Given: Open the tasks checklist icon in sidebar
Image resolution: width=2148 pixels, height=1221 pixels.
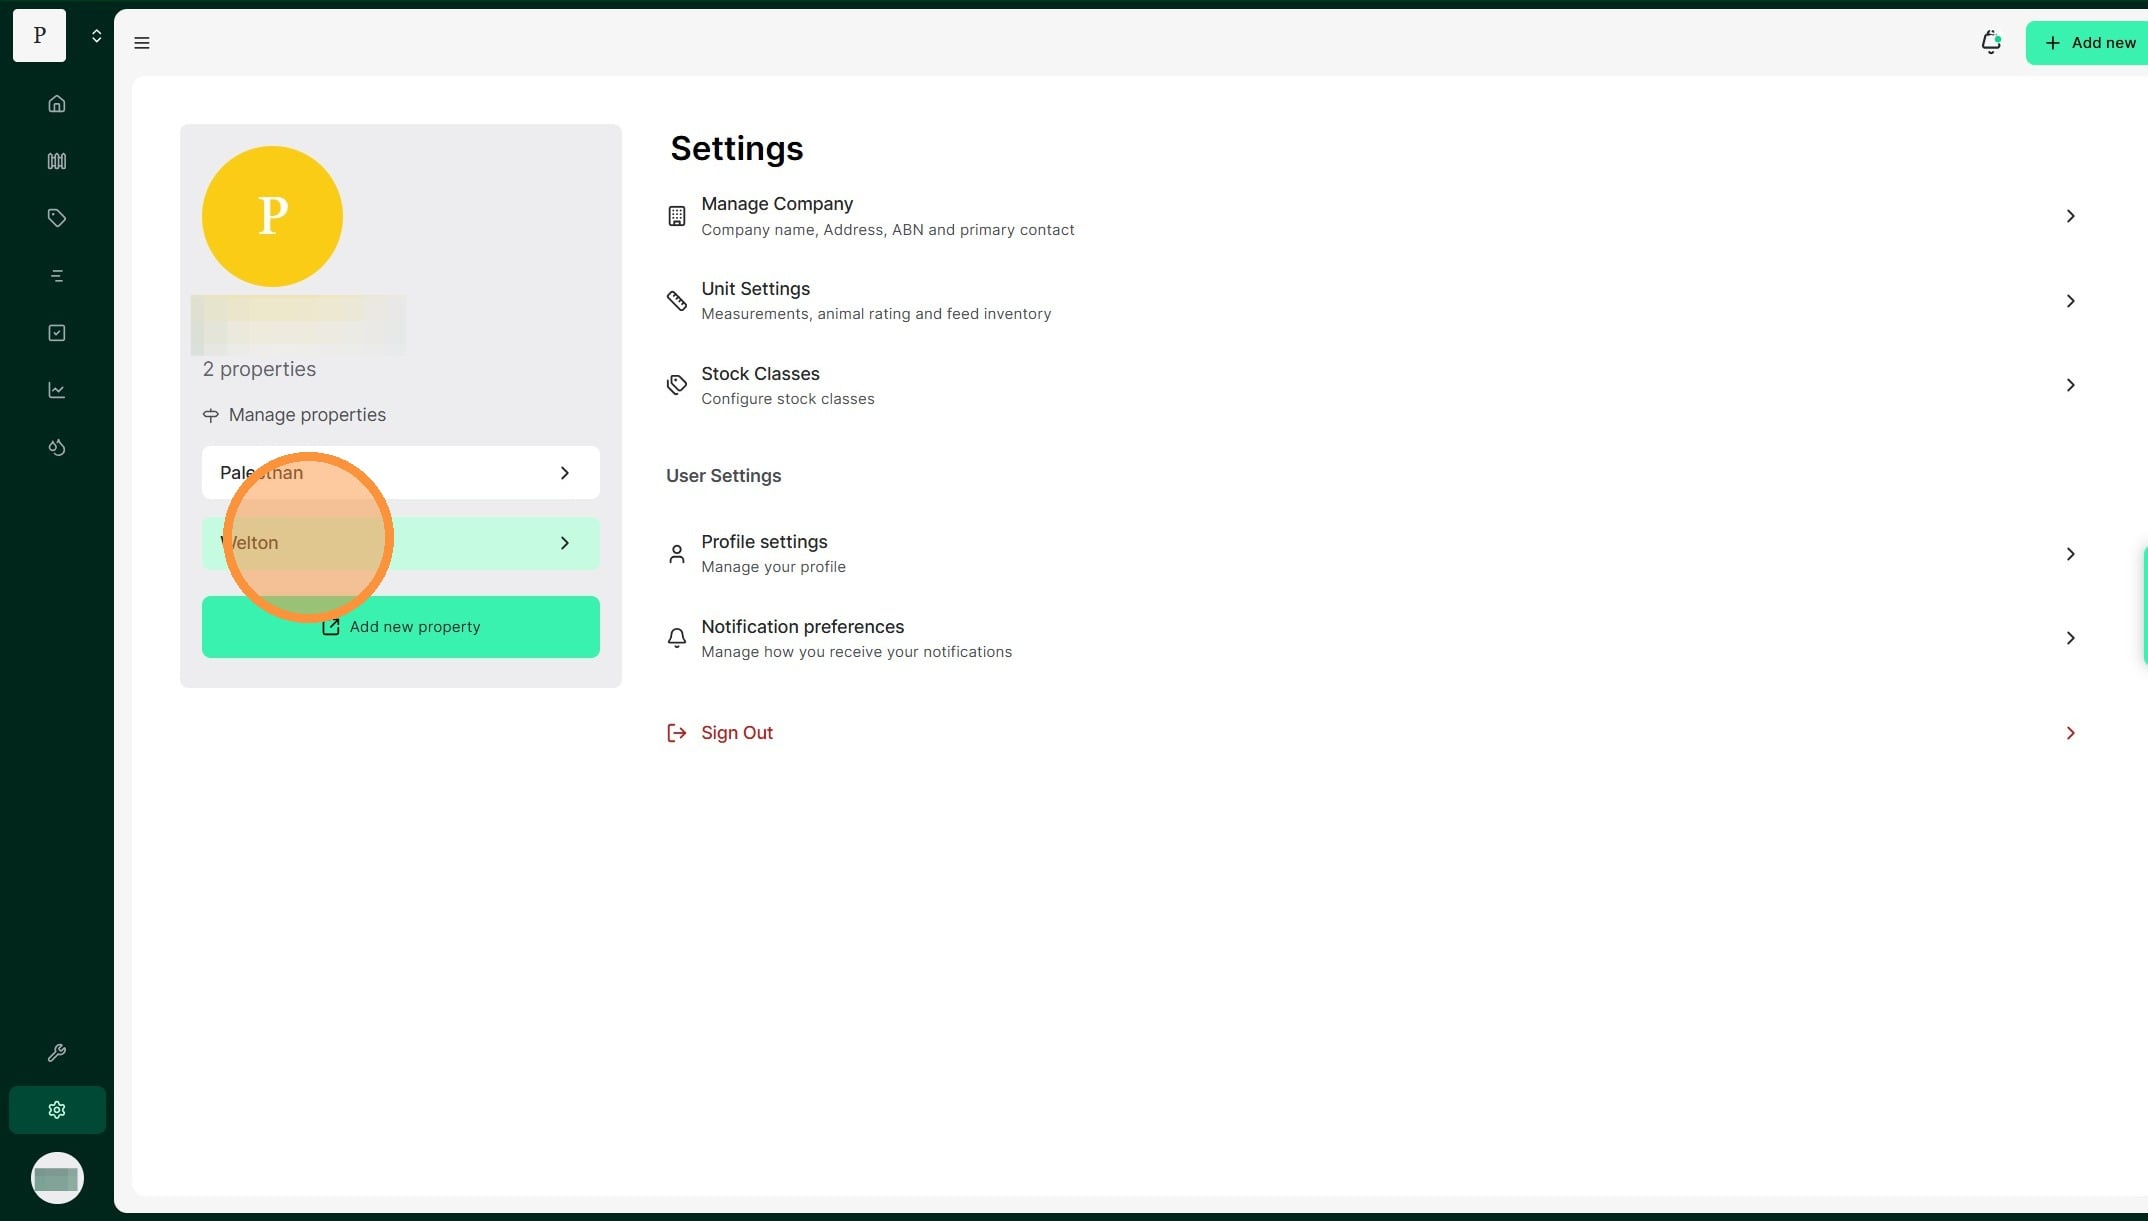Looking at the screenshot, I should [57, 333].
